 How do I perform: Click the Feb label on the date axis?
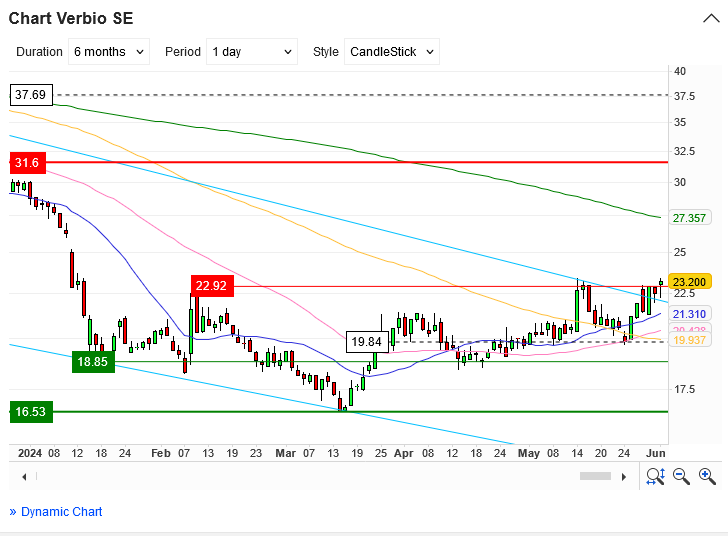click(x=161, y=453)
